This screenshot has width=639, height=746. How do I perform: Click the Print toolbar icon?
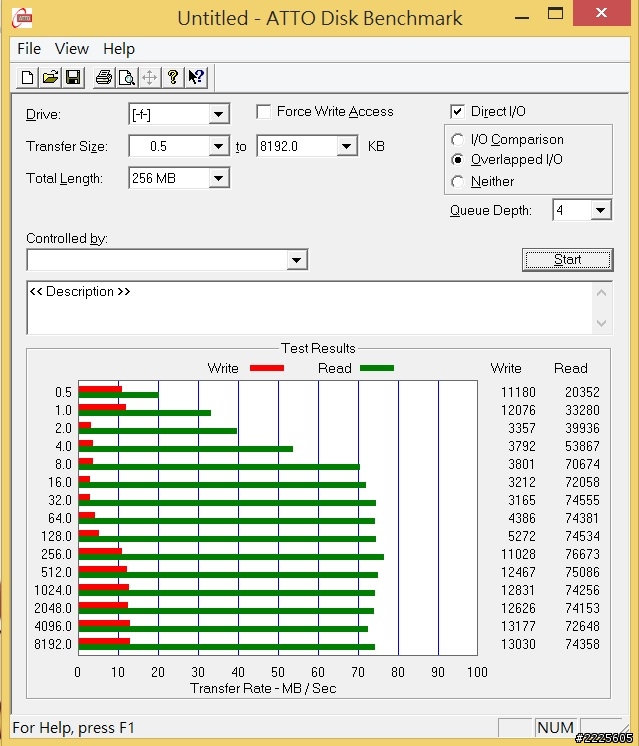(x=104, y=77)
